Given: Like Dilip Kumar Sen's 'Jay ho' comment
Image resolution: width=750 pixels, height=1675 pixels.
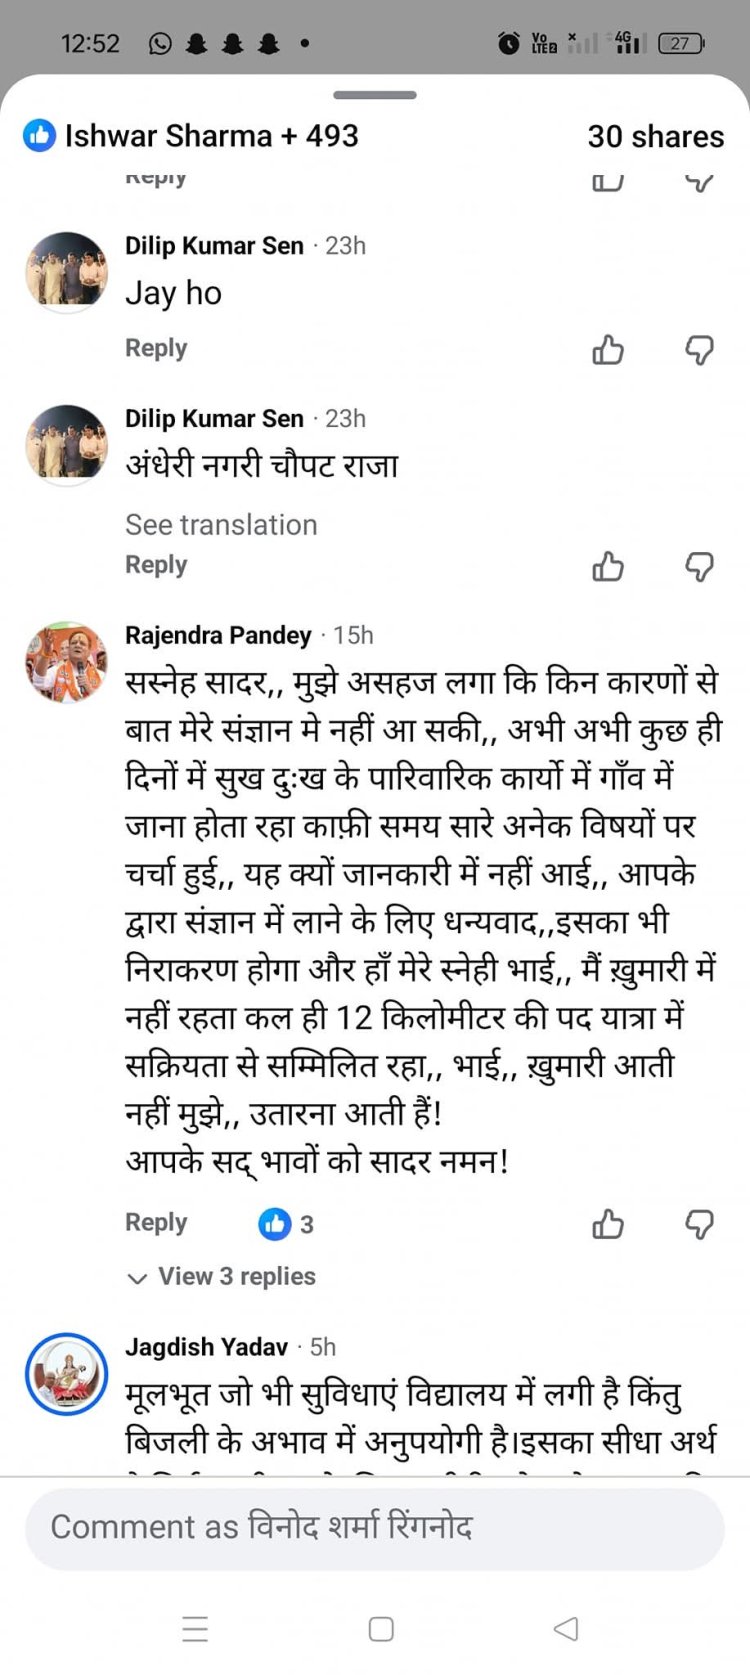Looking at the screenshot, I should [607, 350].
